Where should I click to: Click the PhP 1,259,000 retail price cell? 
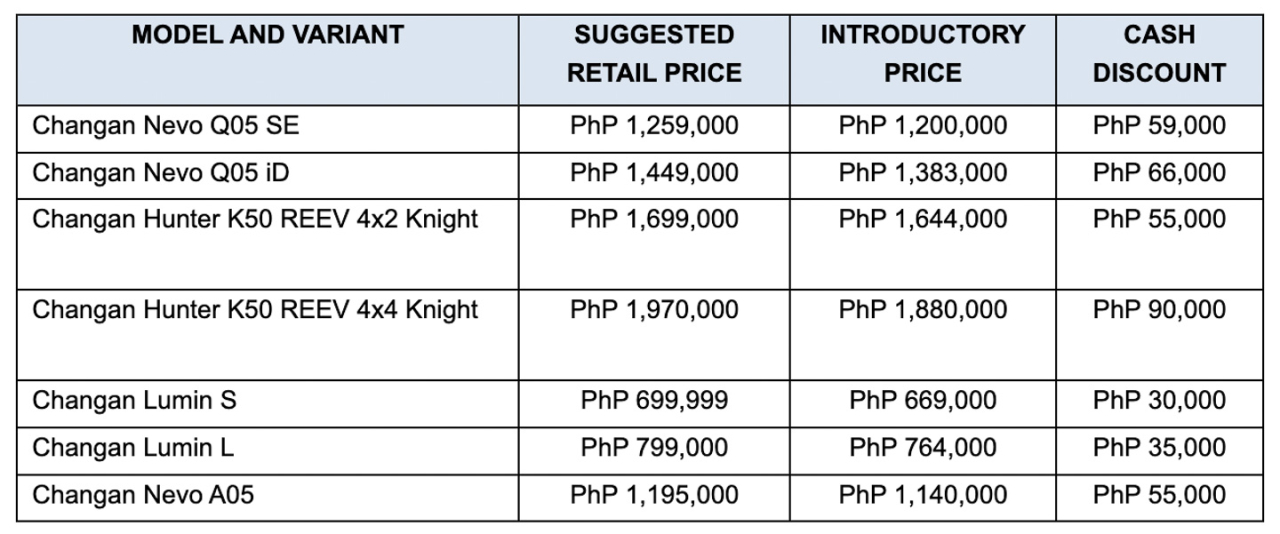click(654, 127)
